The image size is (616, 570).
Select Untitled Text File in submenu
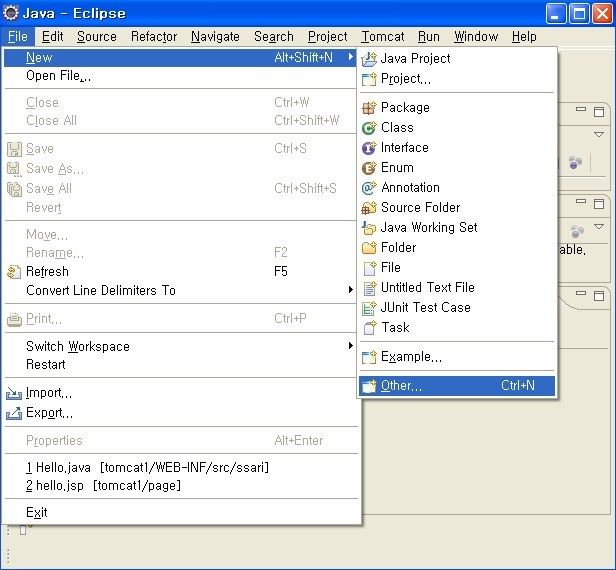coord(457,288)
